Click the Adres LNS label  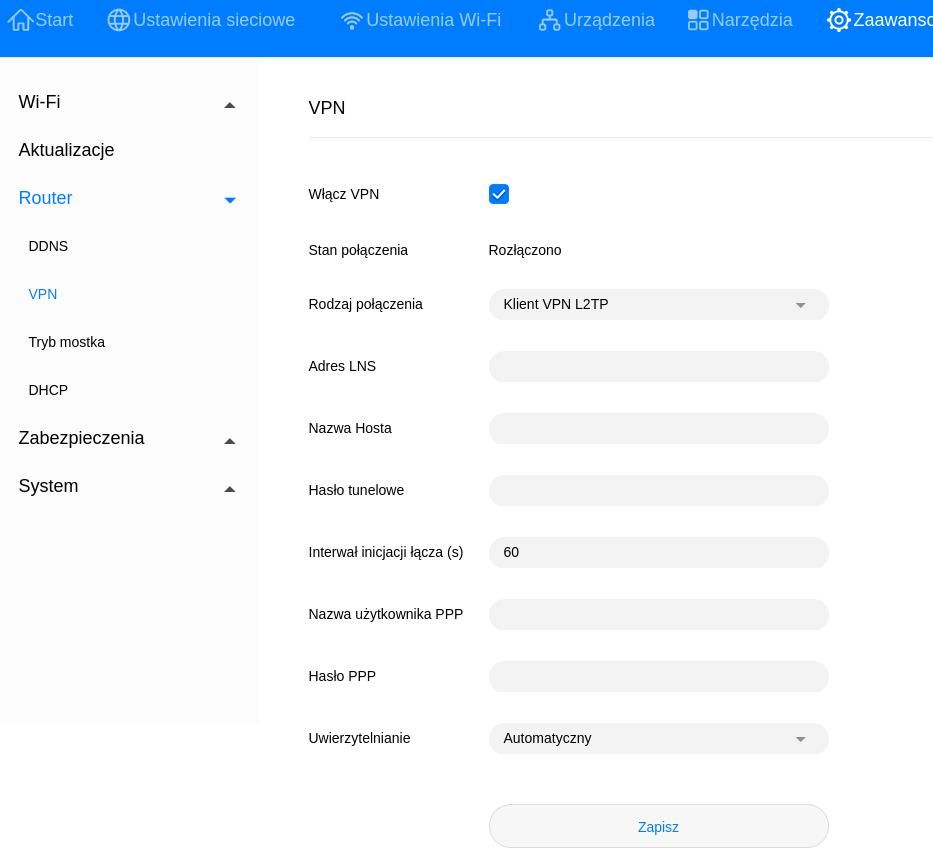pos(342,366)
